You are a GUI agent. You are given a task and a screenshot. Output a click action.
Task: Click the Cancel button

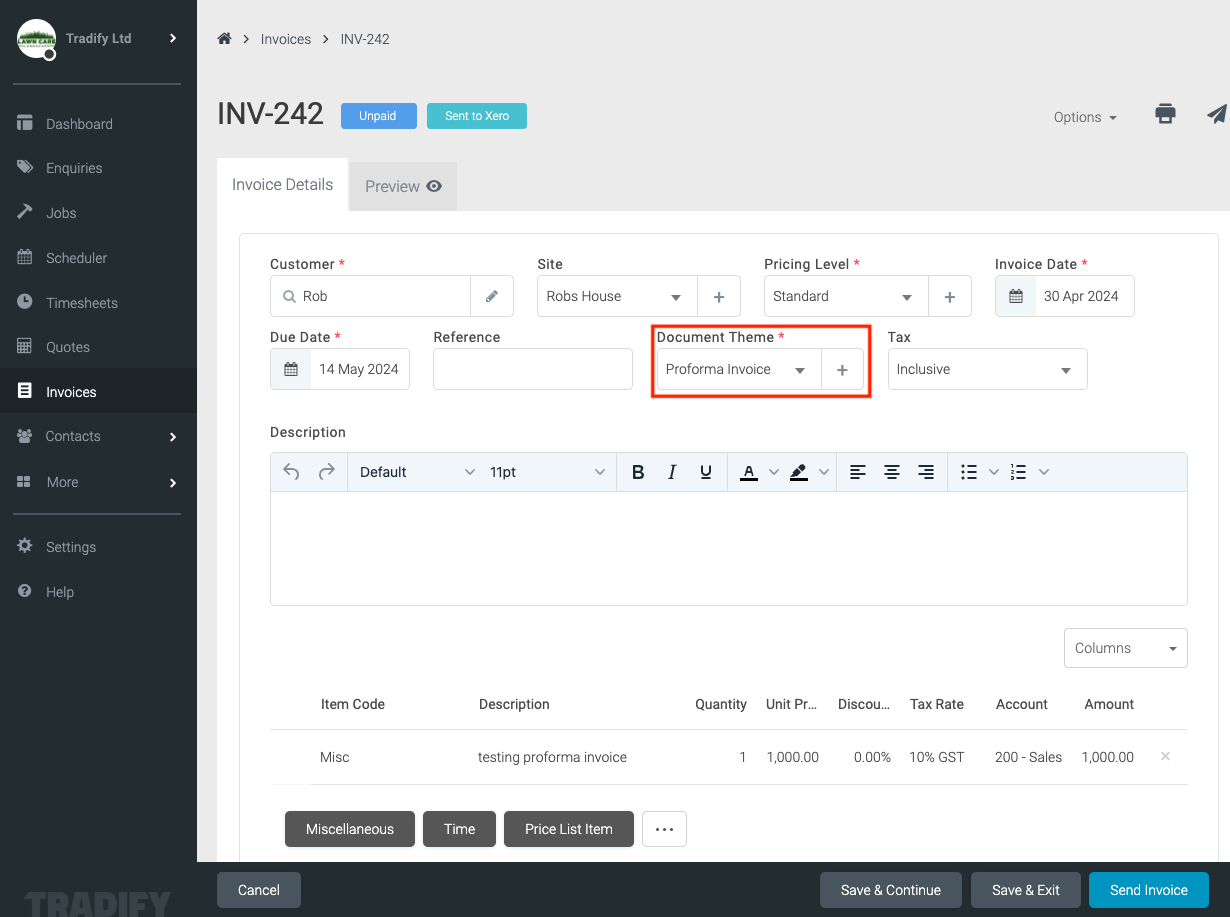click(259, 890)
